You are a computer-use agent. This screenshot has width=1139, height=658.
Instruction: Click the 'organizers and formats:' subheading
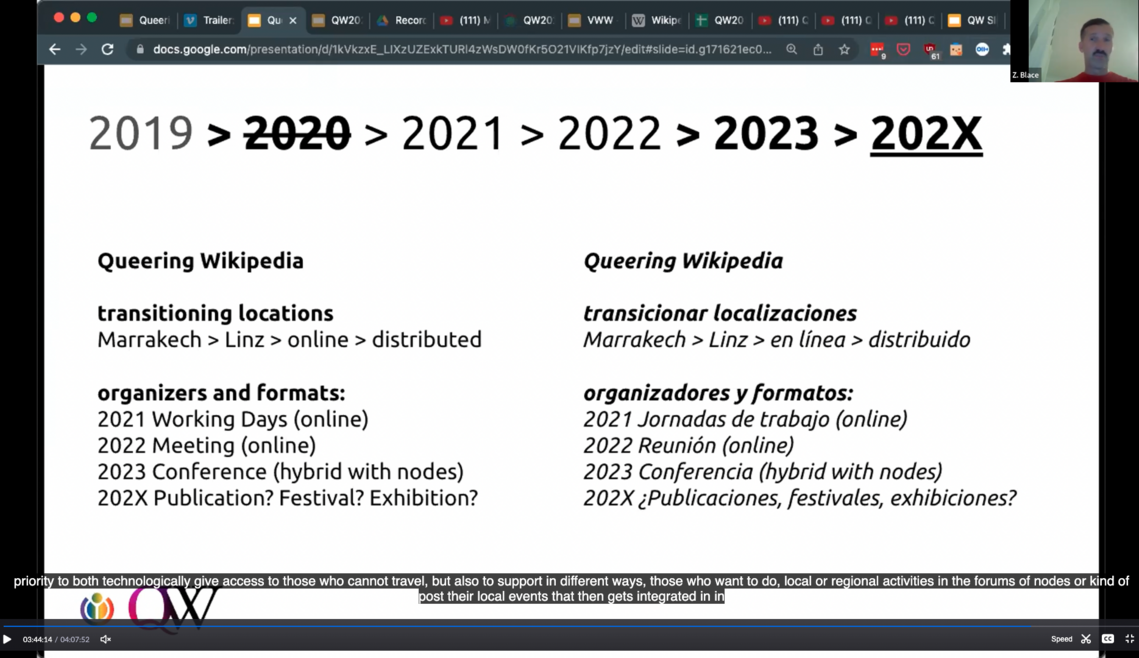click(221, 393)
